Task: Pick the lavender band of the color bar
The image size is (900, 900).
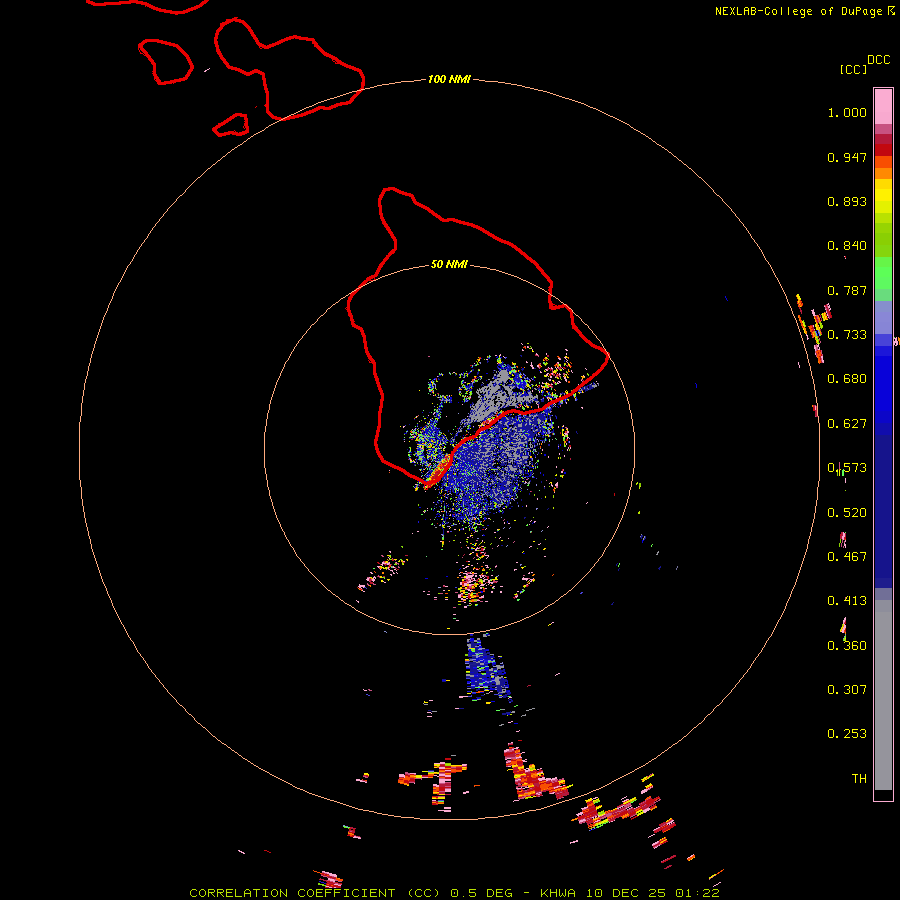Action: click(x=883, y=317)
